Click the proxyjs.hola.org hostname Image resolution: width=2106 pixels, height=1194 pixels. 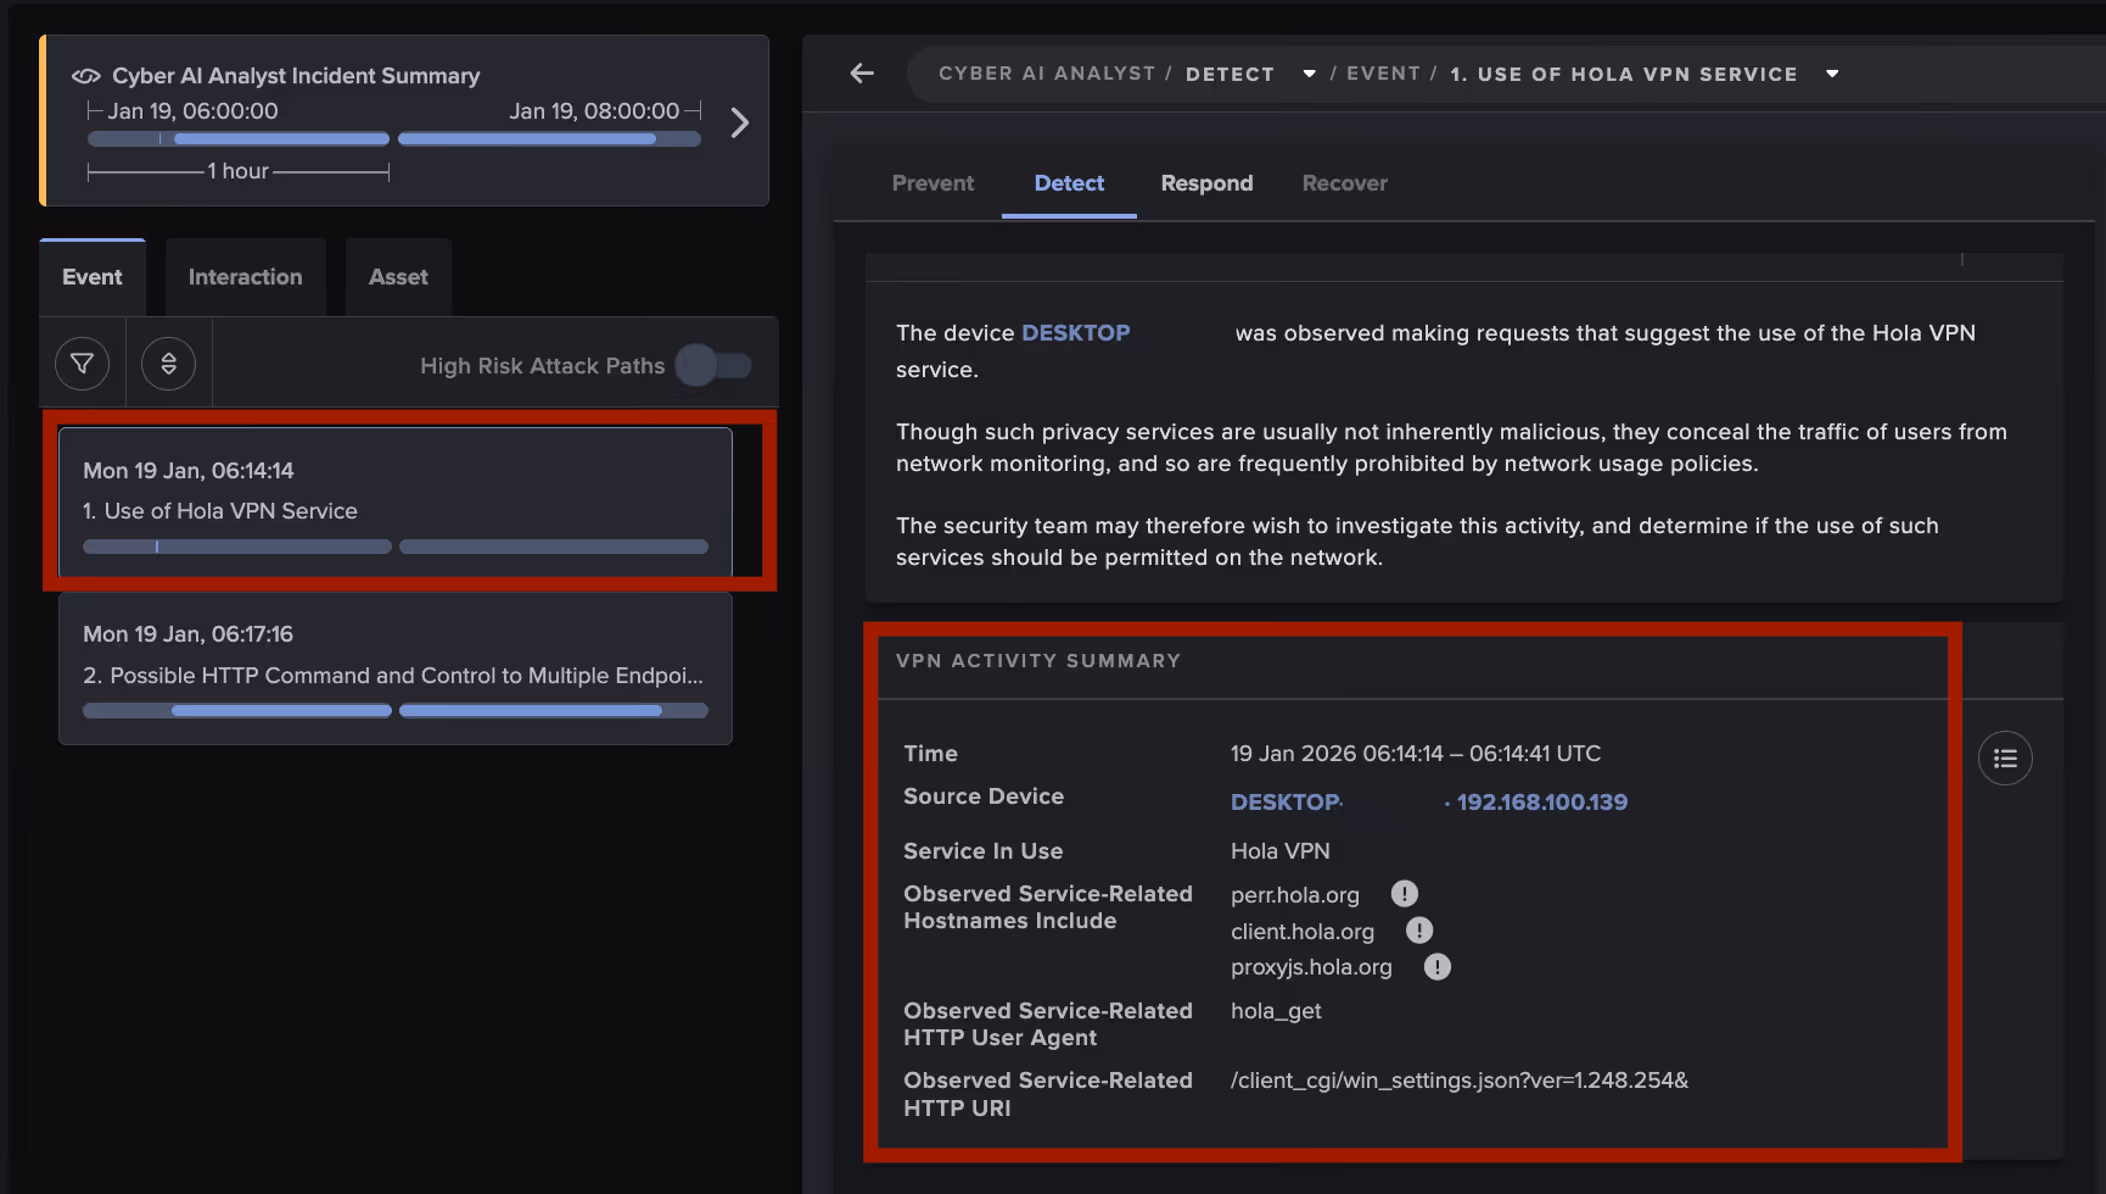pyautogui.click(x=1311, y=967)
